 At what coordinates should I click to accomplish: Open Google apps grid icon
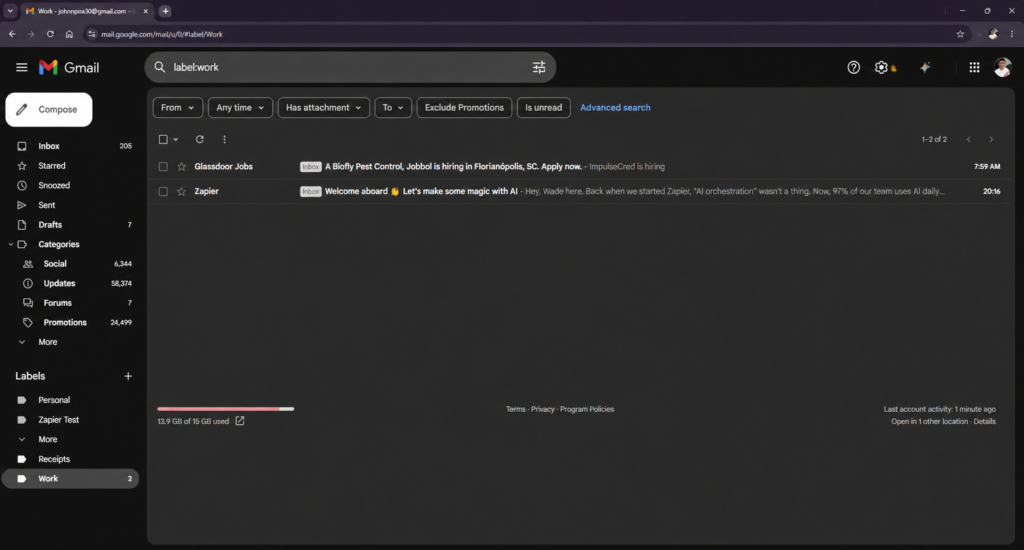pos(974,67)
